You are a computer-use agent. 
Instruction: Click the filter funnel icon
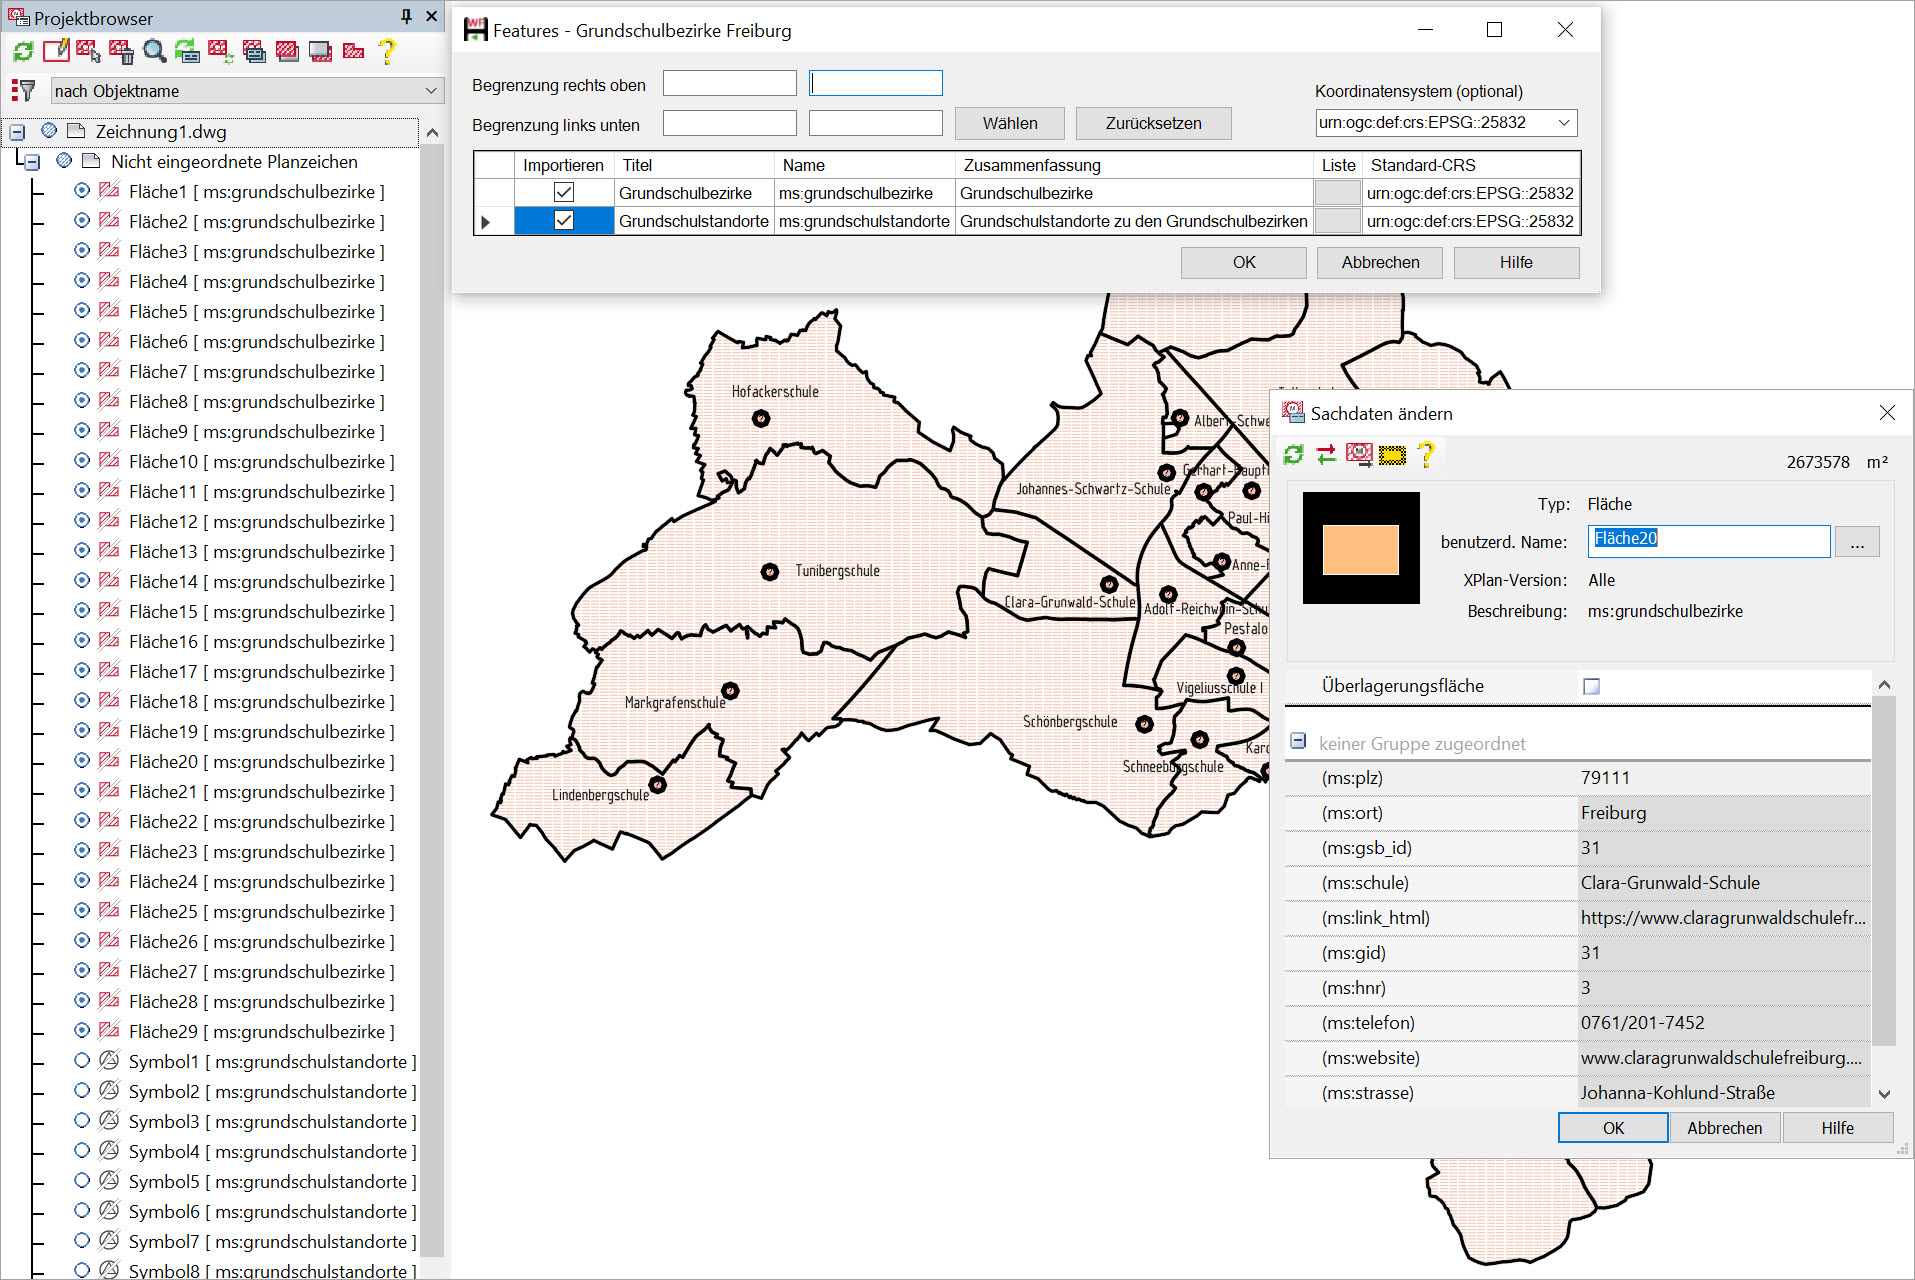(23, 91)
